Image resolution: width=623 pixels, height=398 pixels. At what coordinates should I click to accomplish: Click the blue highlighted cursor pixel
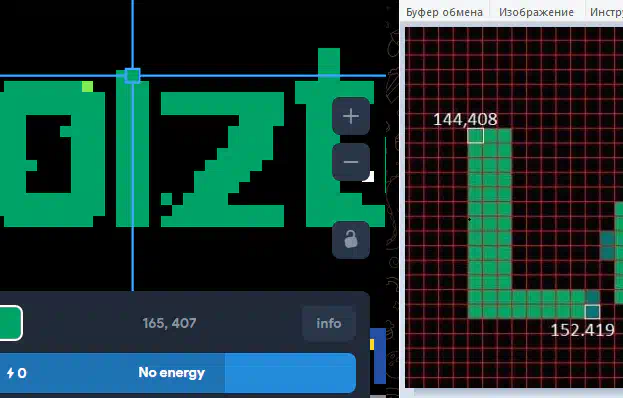[132, 75]
